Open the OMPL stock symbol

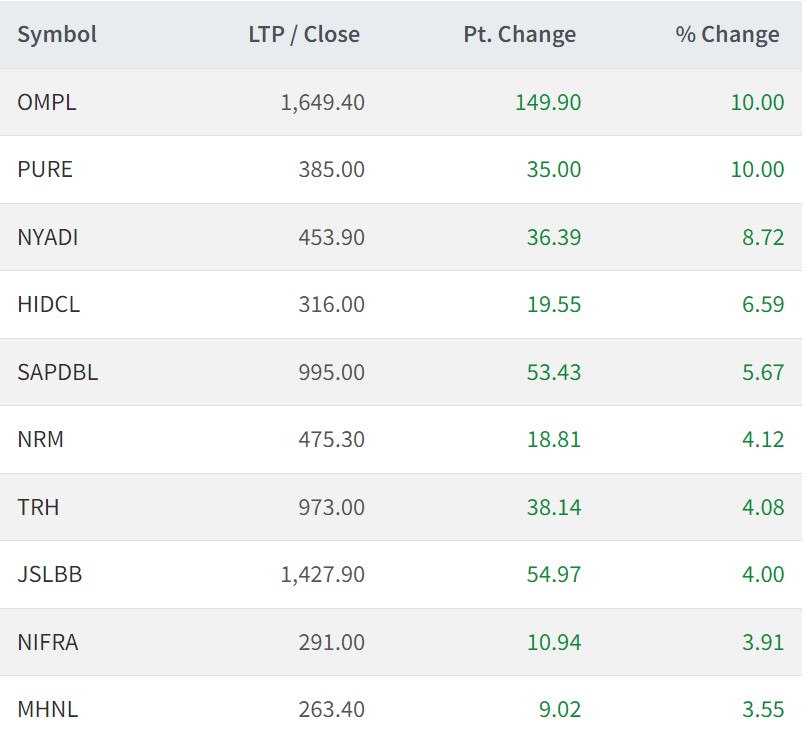click(x=47, y=102)
